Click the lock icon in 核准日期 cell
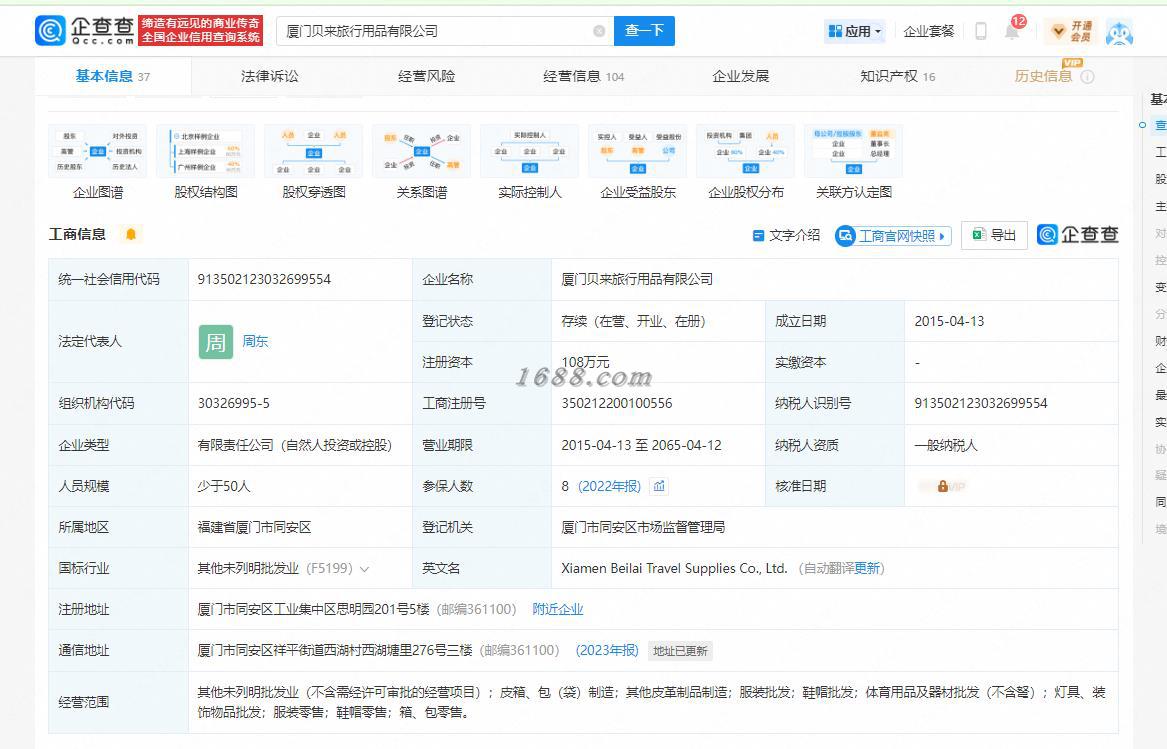1167x749 pixels. [942, 486]
